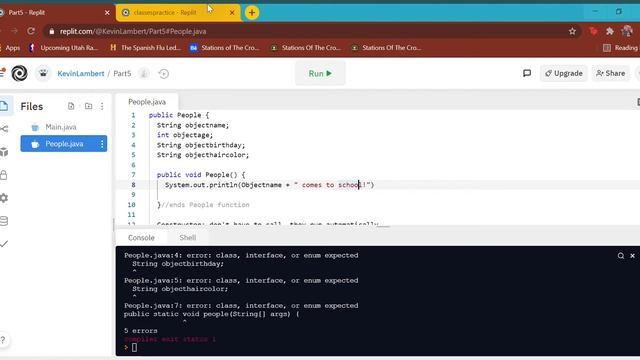Open the help question mark icon

coord(3,340)
